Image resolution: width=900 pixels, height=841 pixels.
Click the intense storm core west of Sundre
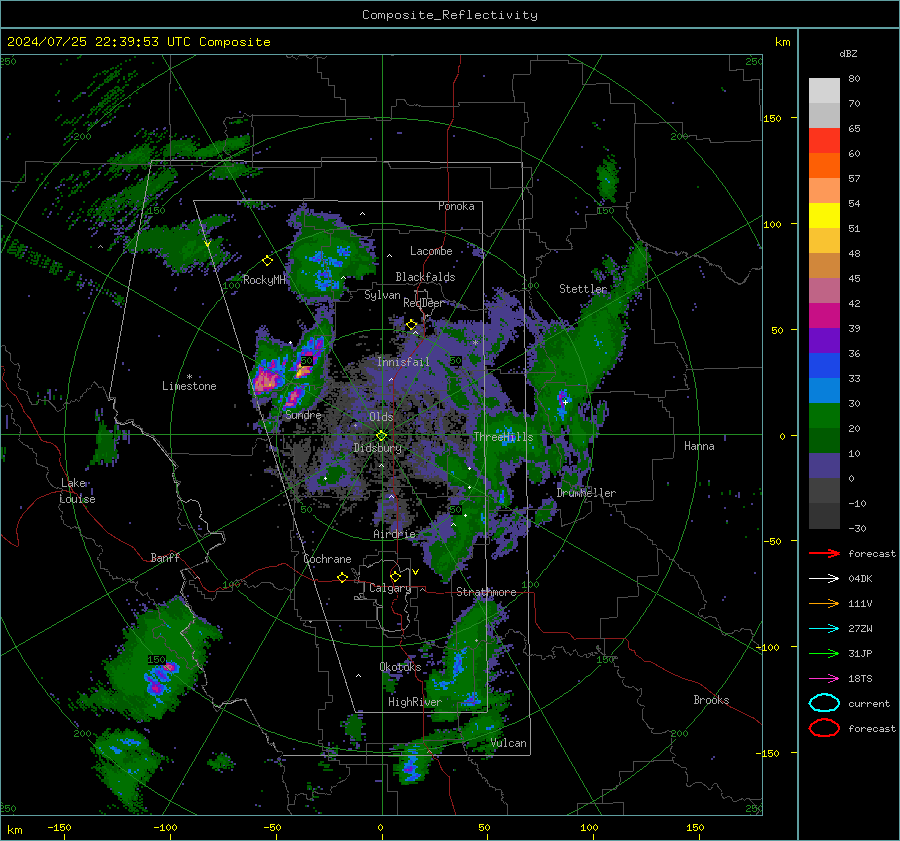tap(266, 380)
